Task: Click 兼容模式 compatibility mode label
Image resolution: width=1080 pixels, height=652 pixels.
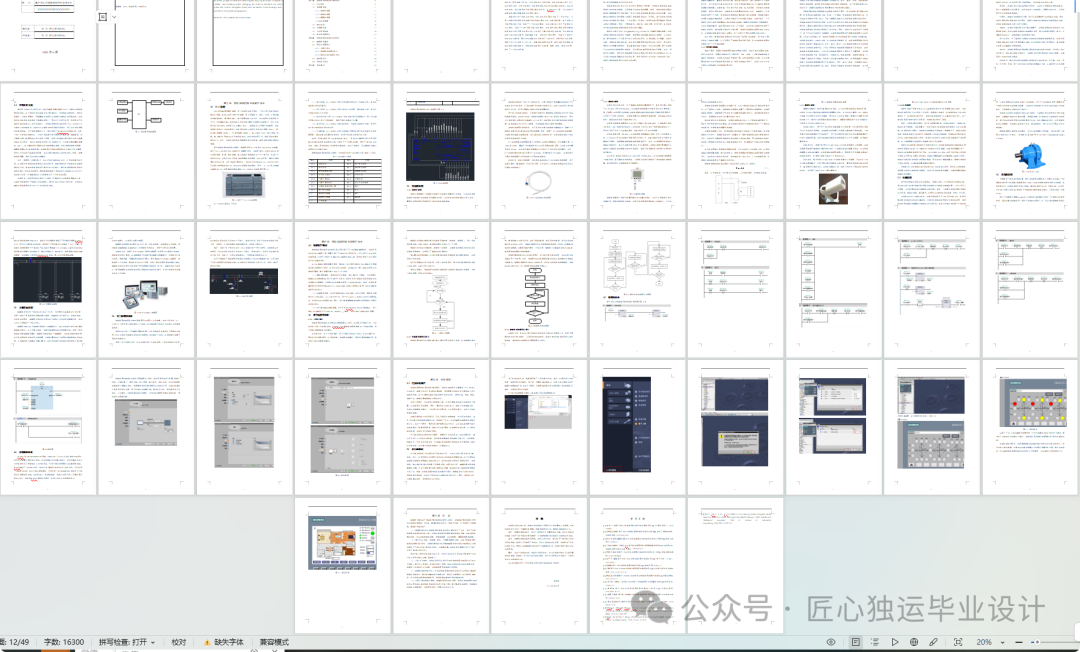Action: (x=274, y=642)
